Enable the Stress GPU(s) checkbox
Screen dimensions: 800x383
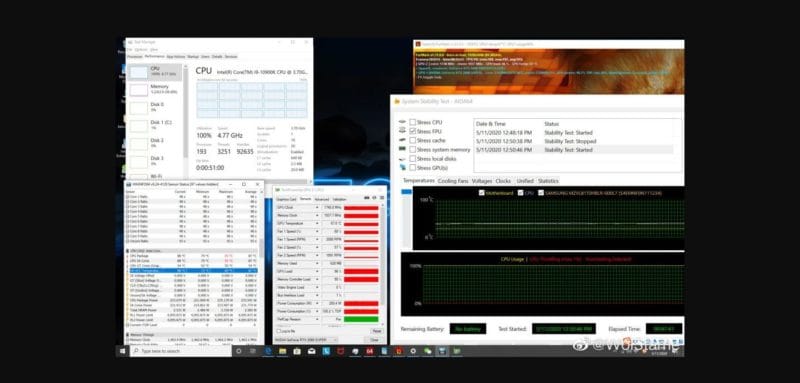click(412, 167)
